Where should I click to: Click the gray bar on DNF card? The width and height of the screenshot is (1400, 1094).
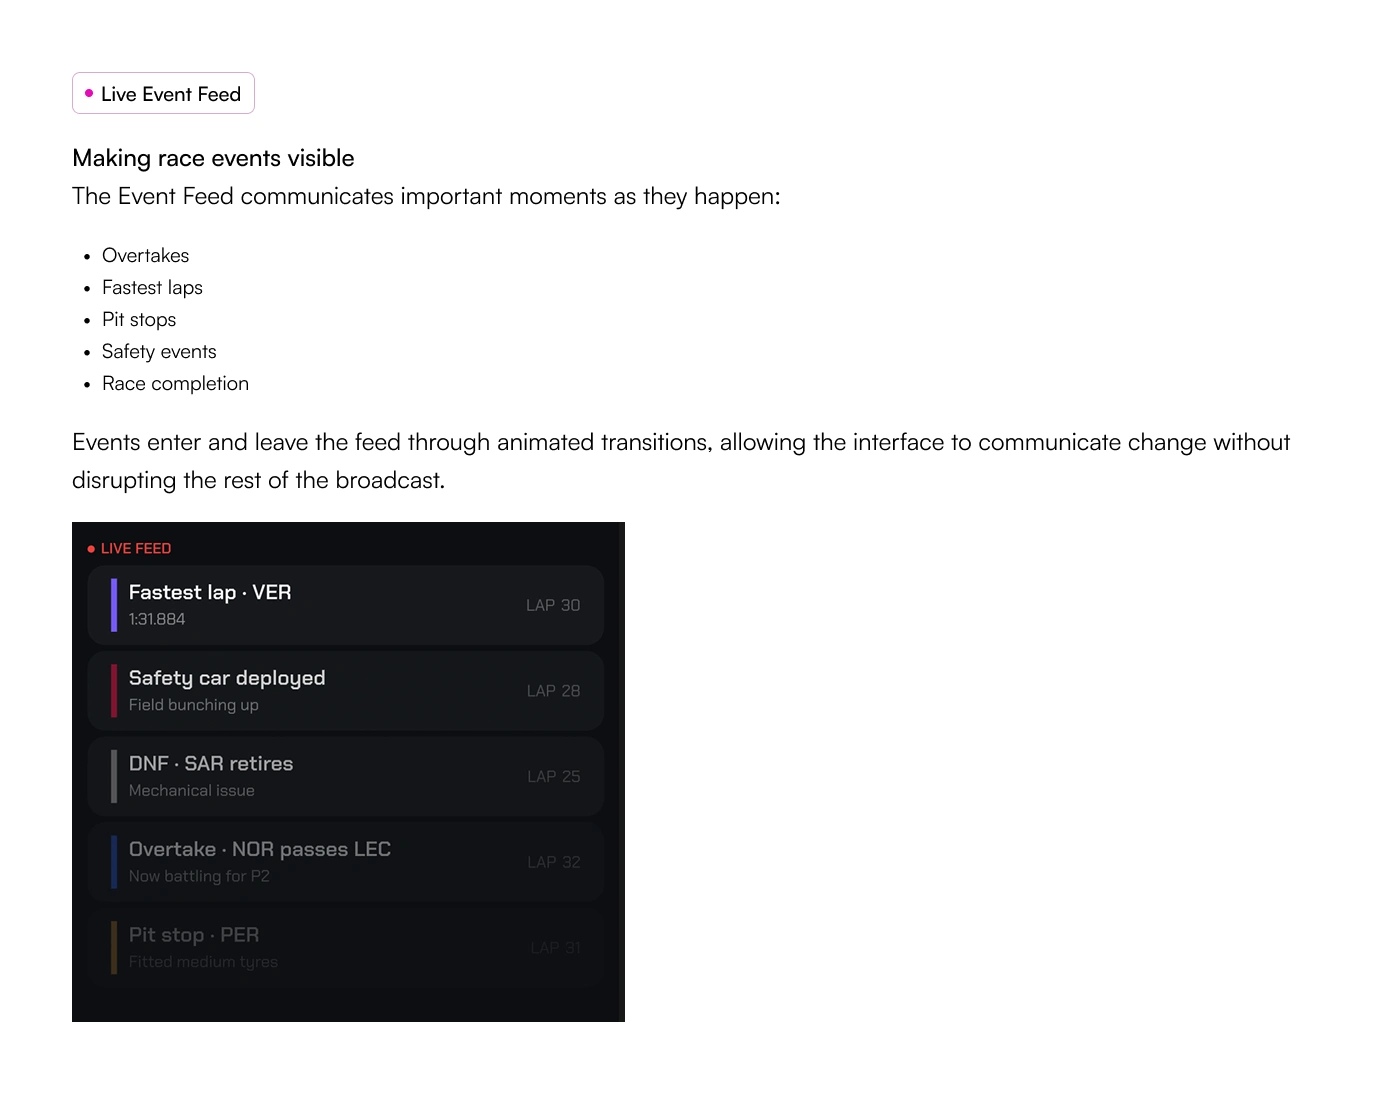coord(114,777)
